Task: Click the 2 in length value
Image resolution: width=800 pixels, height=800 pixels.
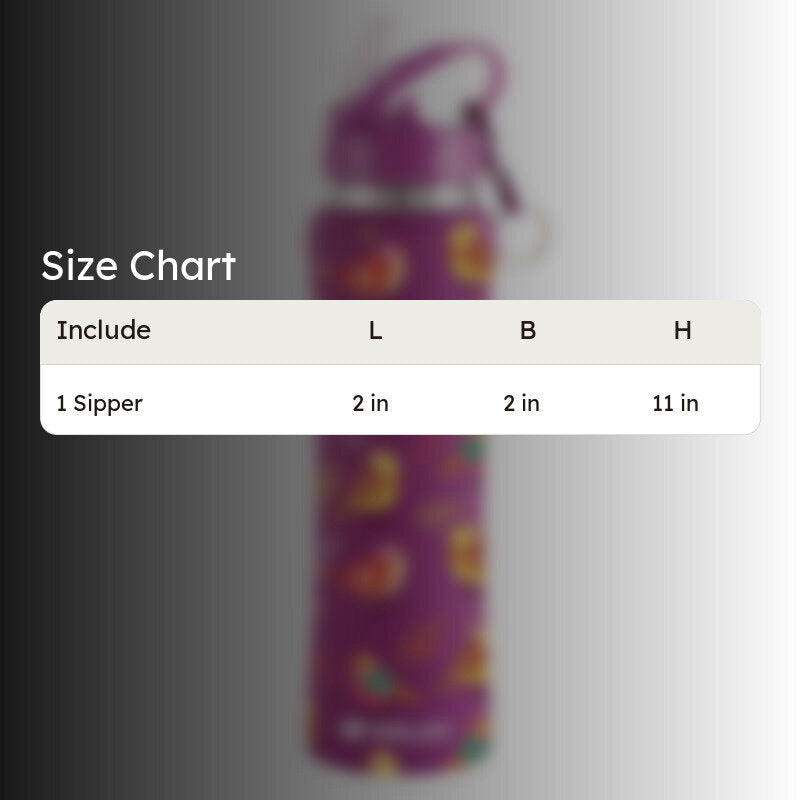Action: pos(370,404)
